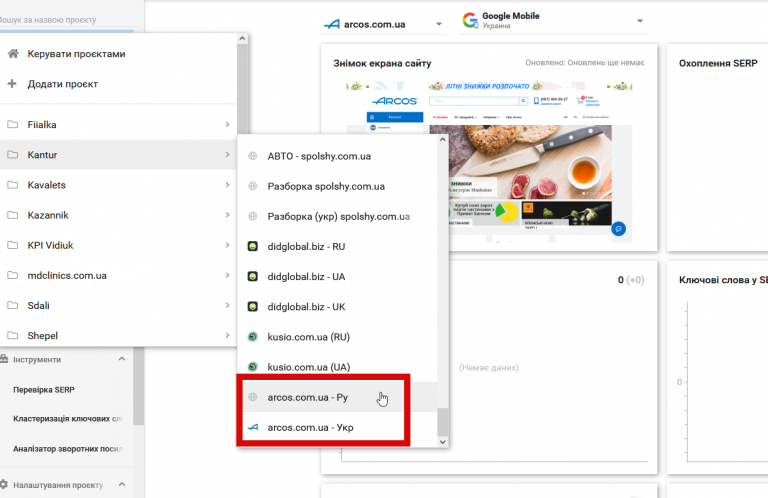Click the plus icon for Додати проєкт
The image size is (768, 498).
coord(12,84)
